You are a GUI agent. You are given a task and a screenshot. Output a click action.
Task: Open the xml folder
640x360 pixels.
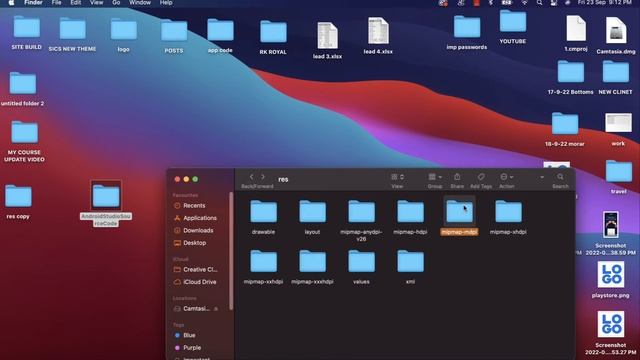click(x=410, y=262)
